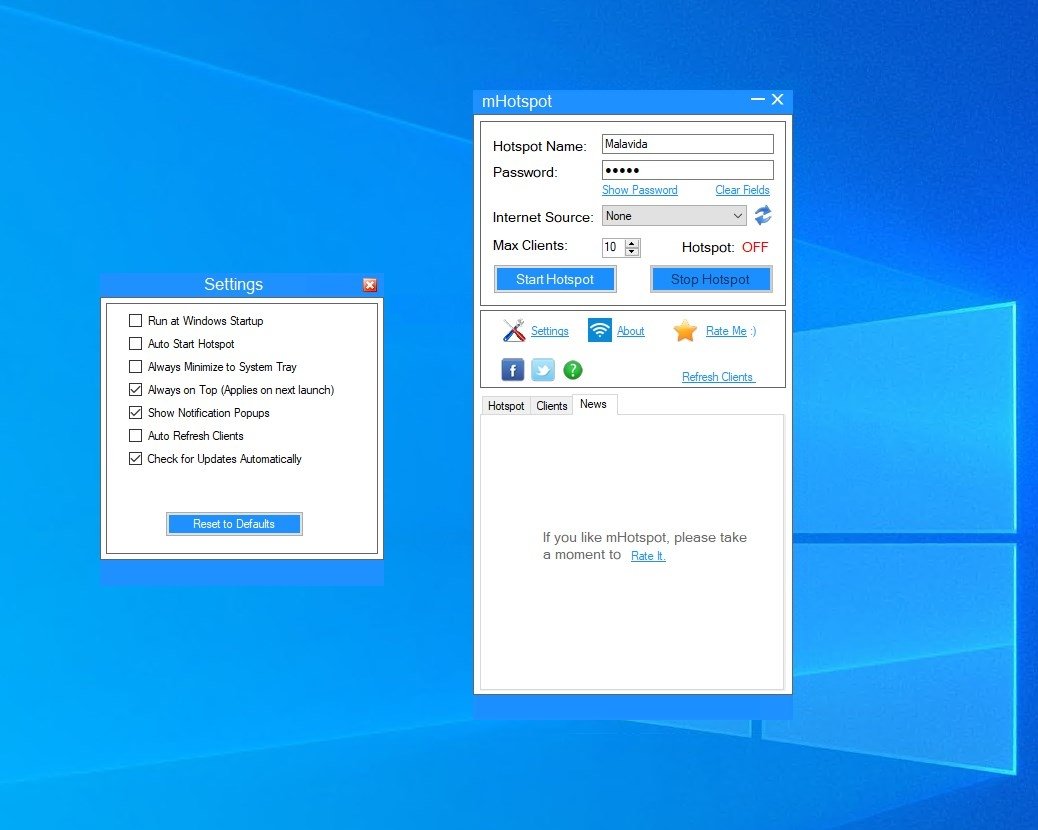
Task: Minimize the mHotspot window
Action: (x=757, y=100)
